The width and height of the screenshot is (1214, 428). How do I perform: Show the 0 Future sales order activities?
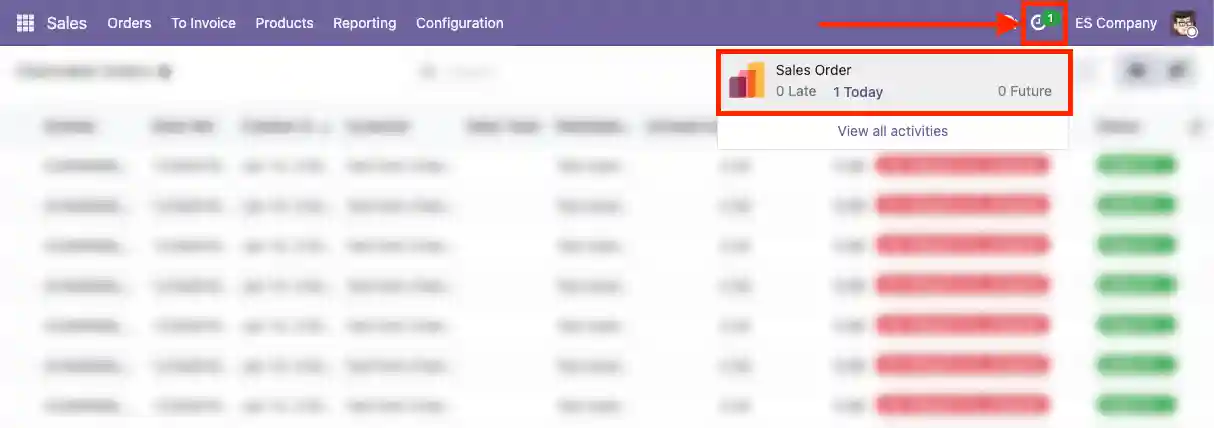[x=1024, y=91]
